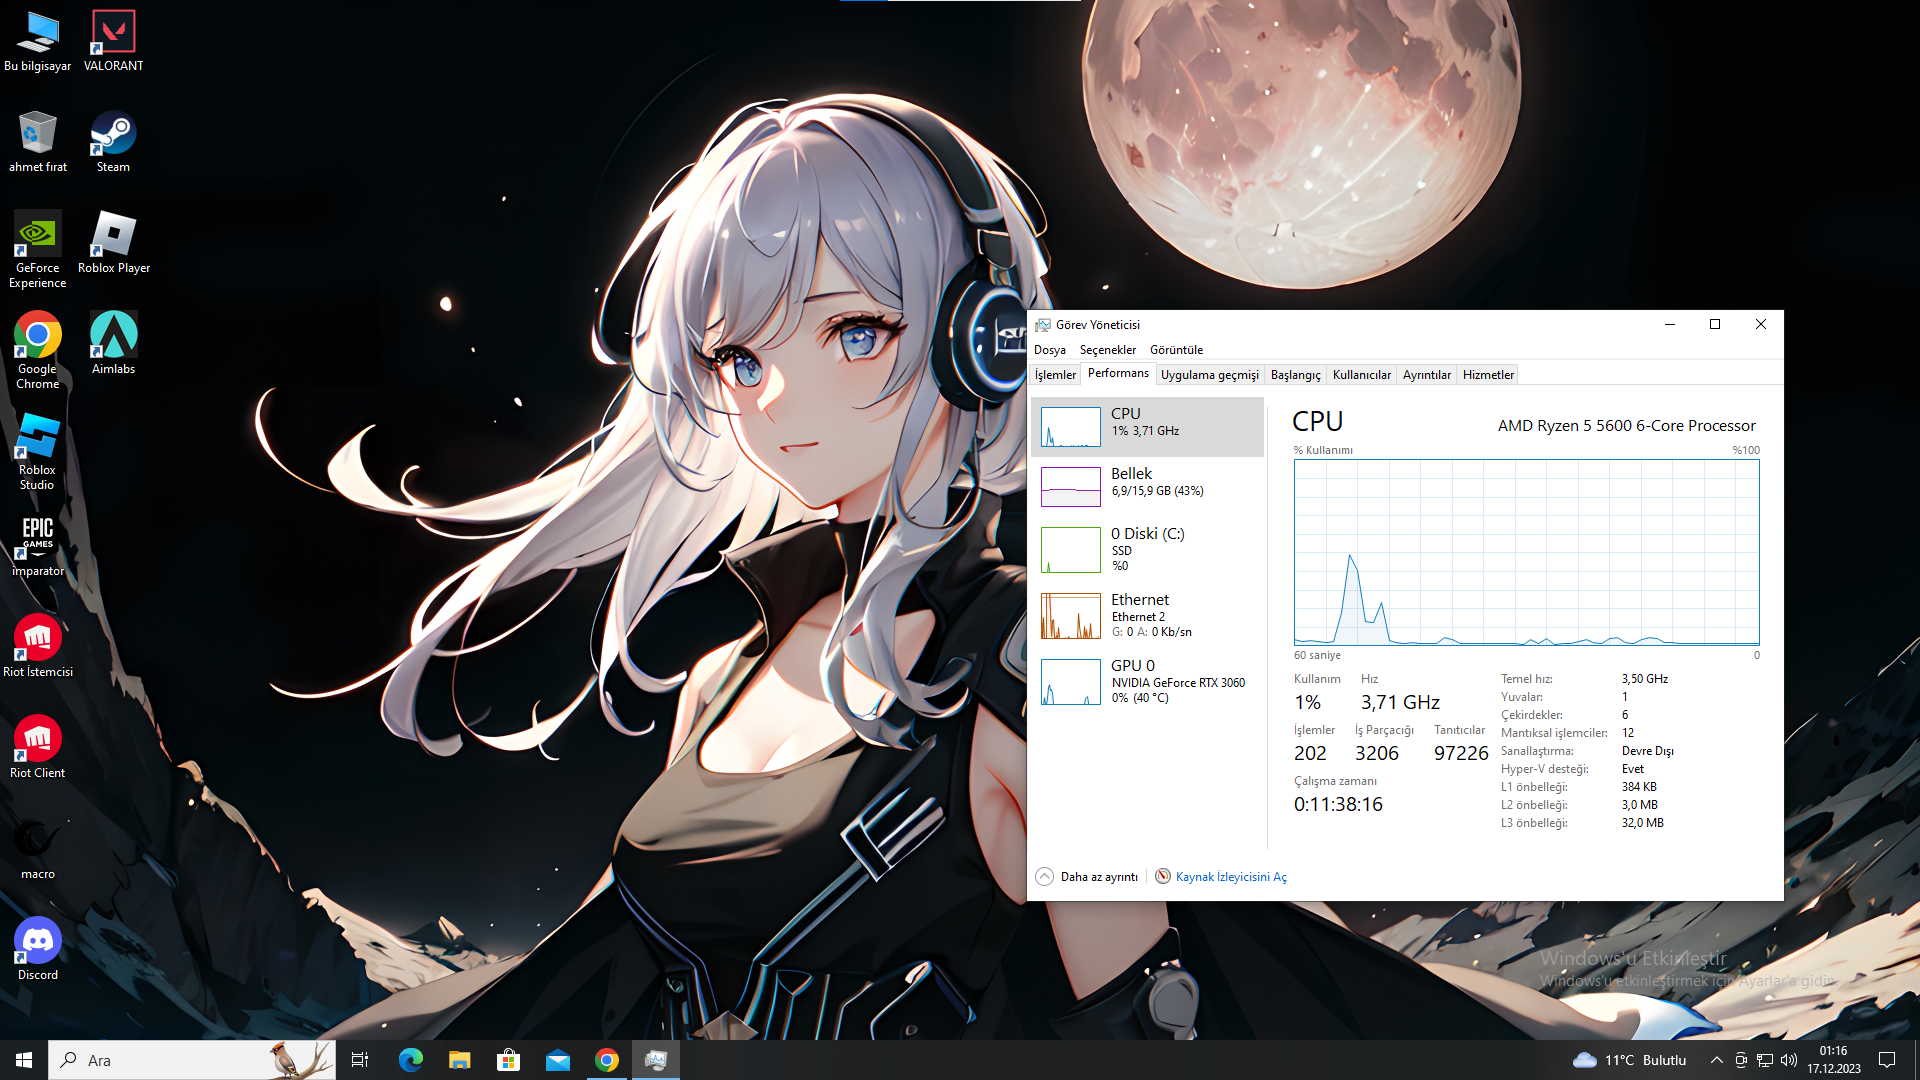Image resolution: width=1920 pixels, height=1080 pixels.
Task: Show hidden icons chevron in system tray
Action: pos(1716,1060)
